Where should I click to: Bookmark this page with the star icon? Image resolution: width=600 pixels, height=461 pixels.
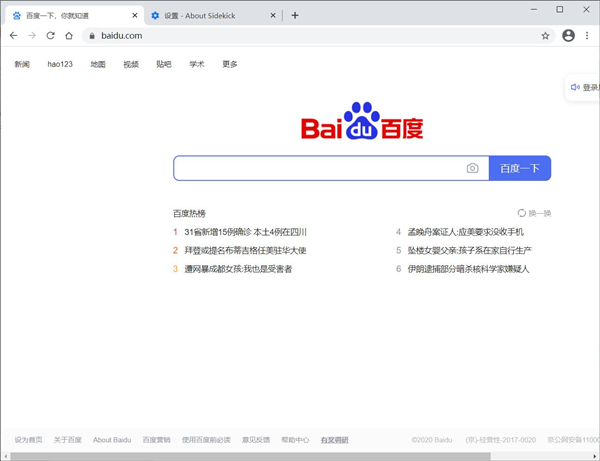(545, 35)
